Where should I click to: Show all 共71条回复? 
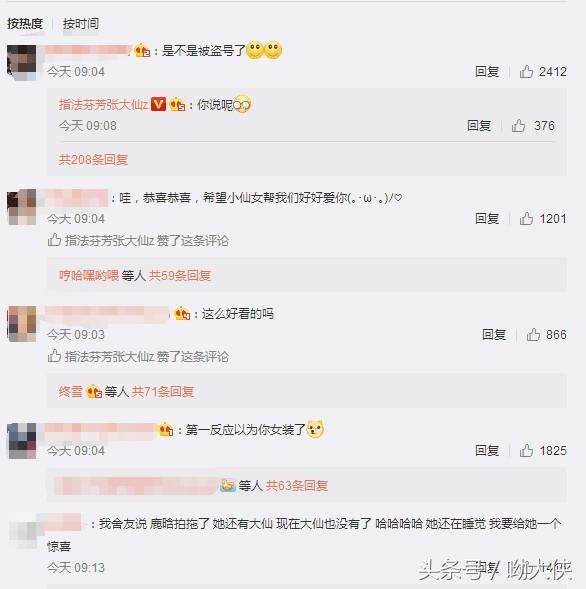tap(163, 392)
